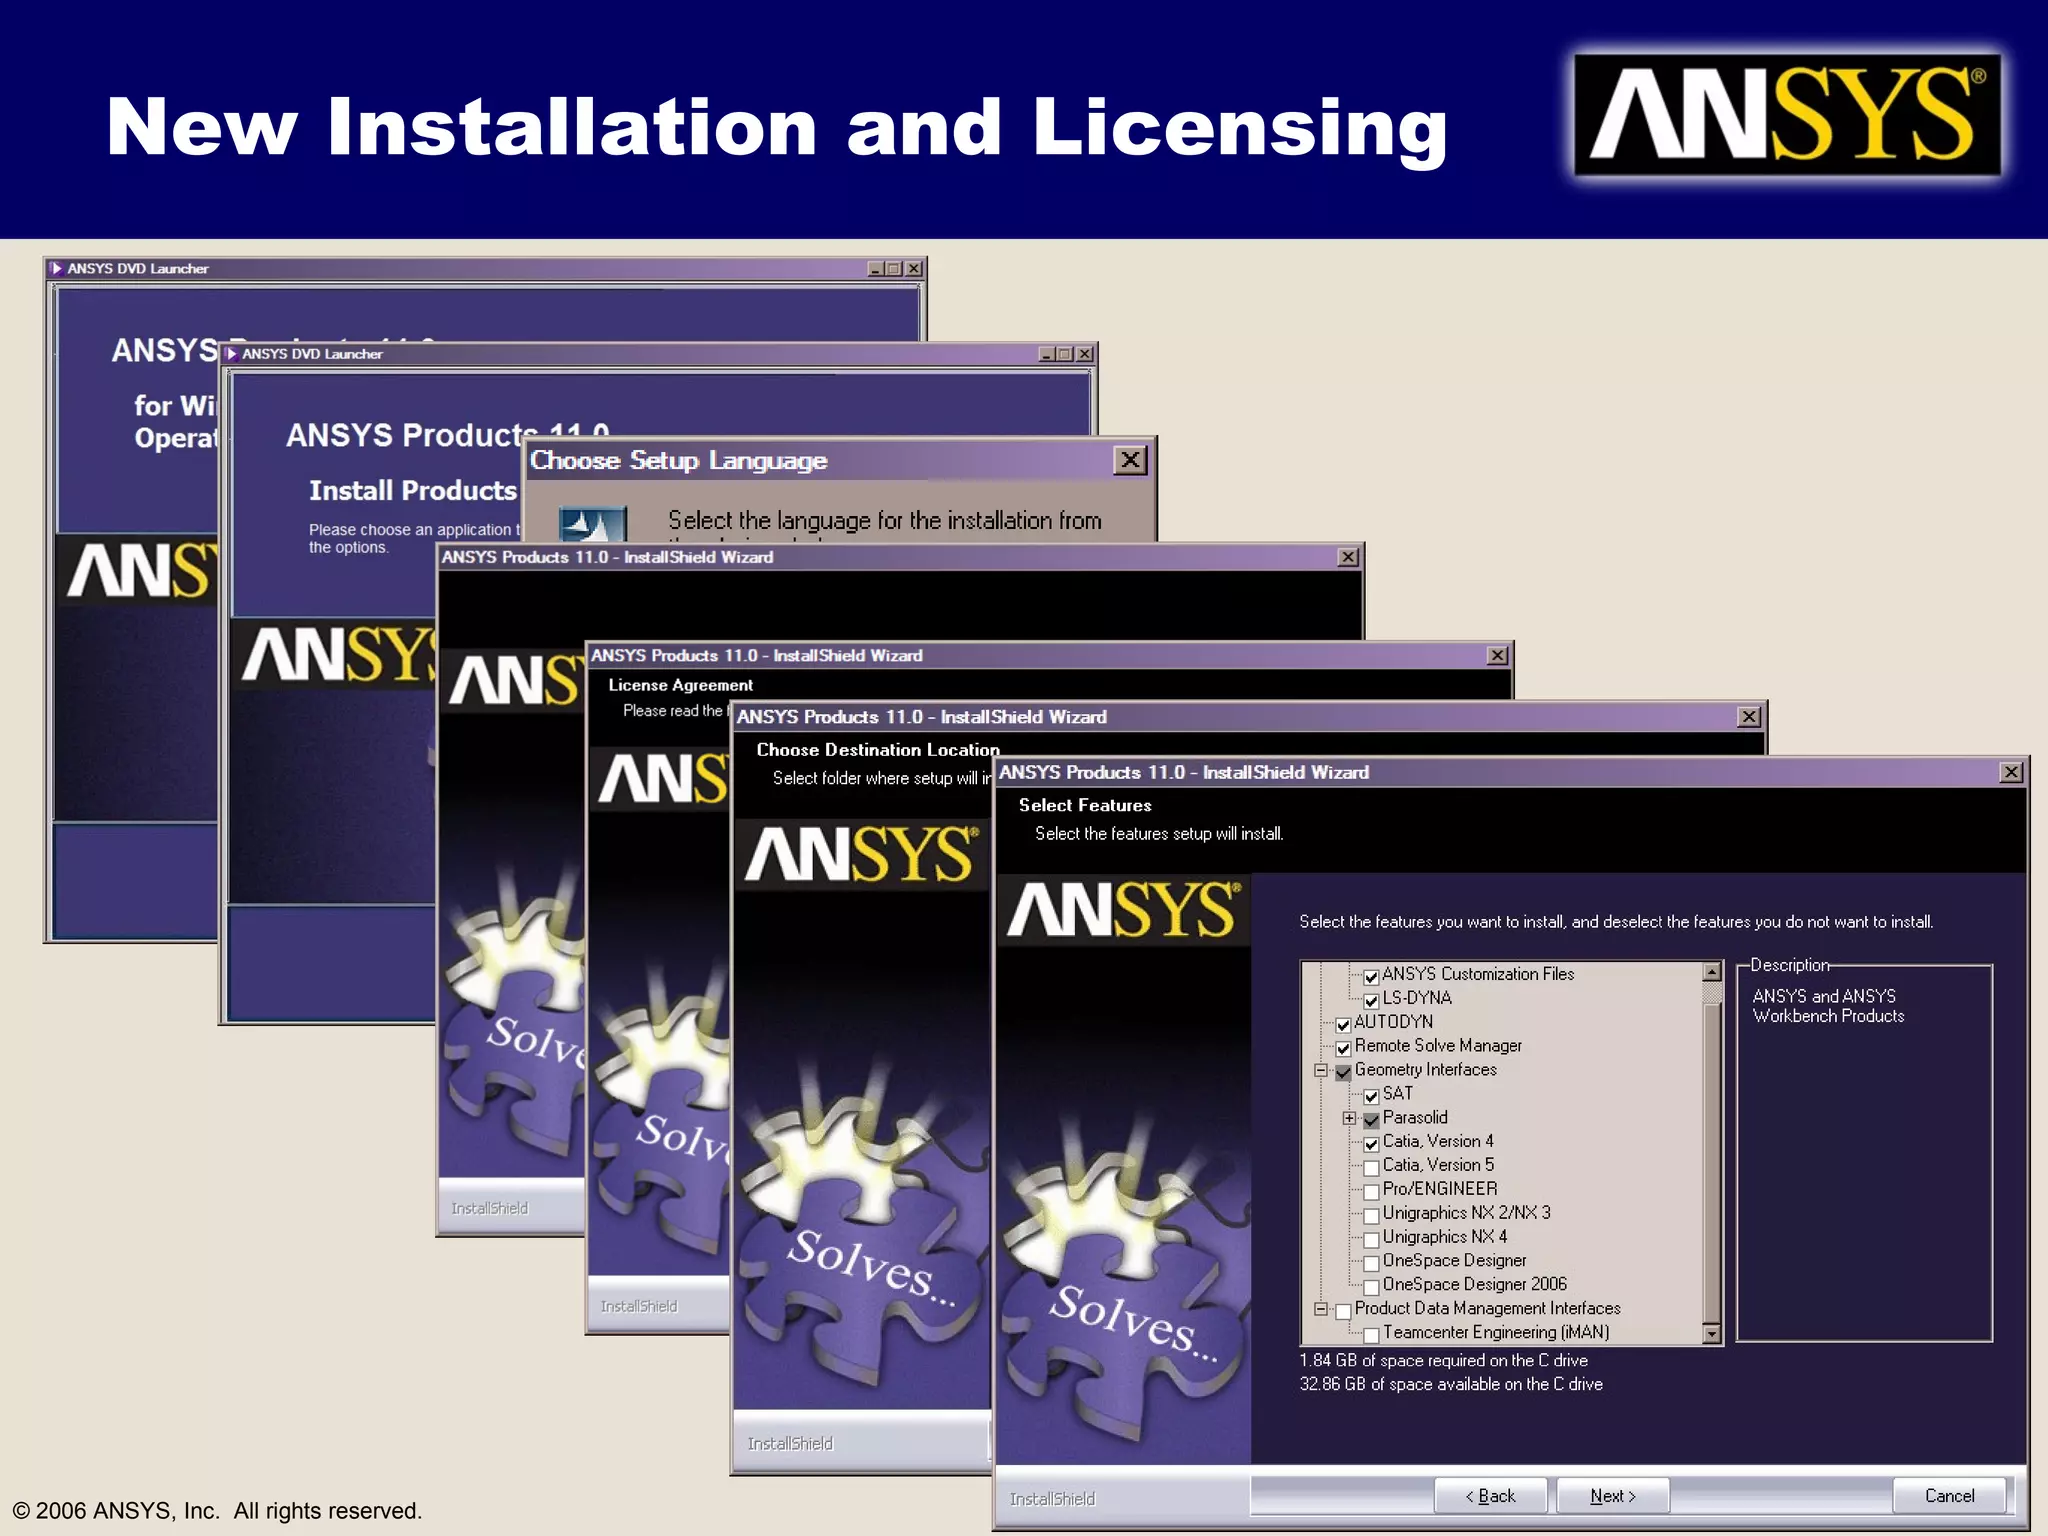Click the ANSYS logo in Select Features window
Image resolution: width=2048 pixels, height=1536 pixels.
(1123, 910)
